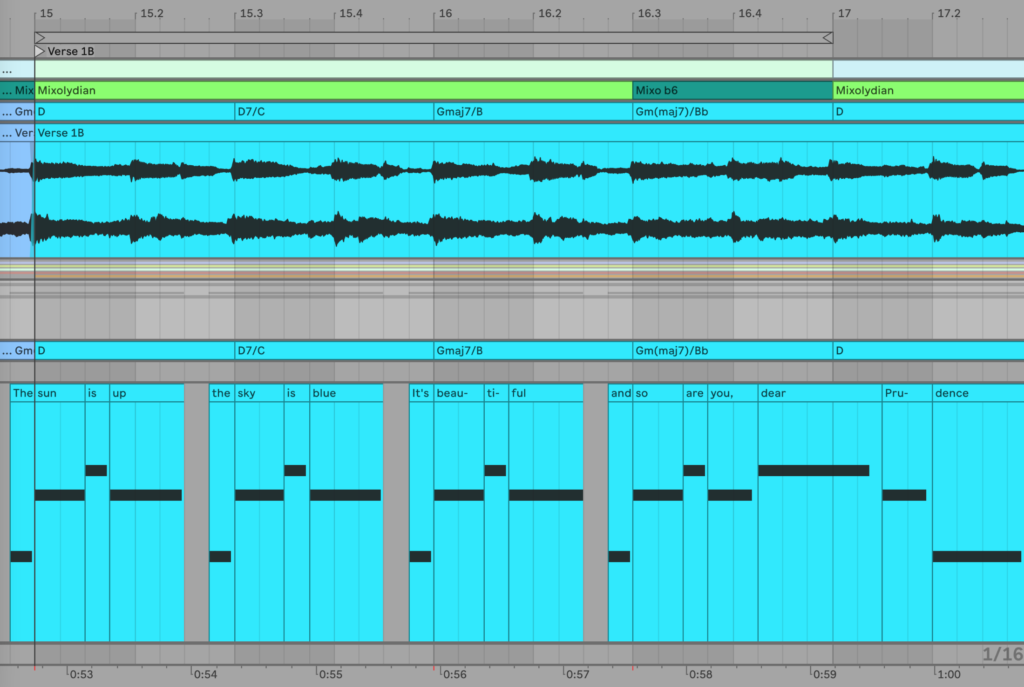1024x687 pixels.
Task: Click 0:56 in the time ruler
Action: [x=455, y=674]
